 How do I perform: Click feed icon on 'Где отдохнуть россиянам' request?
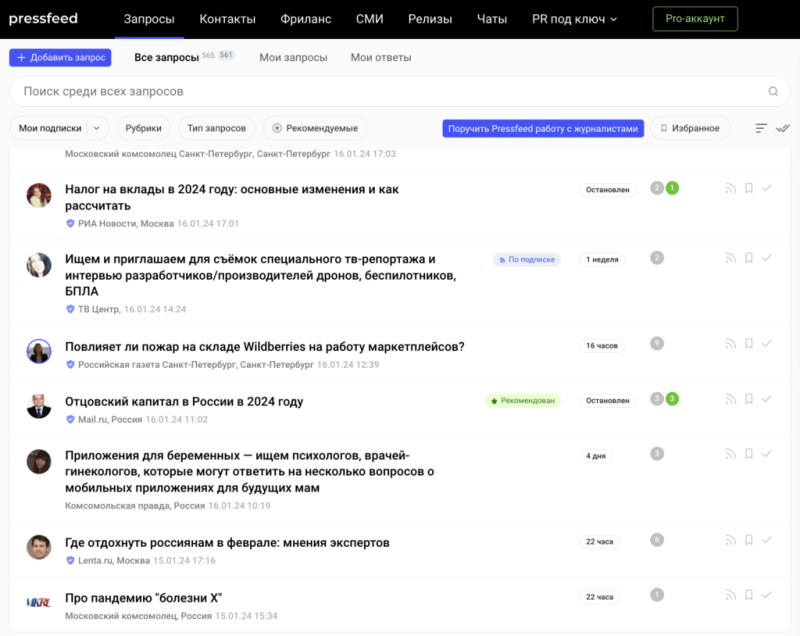point(731,540)
